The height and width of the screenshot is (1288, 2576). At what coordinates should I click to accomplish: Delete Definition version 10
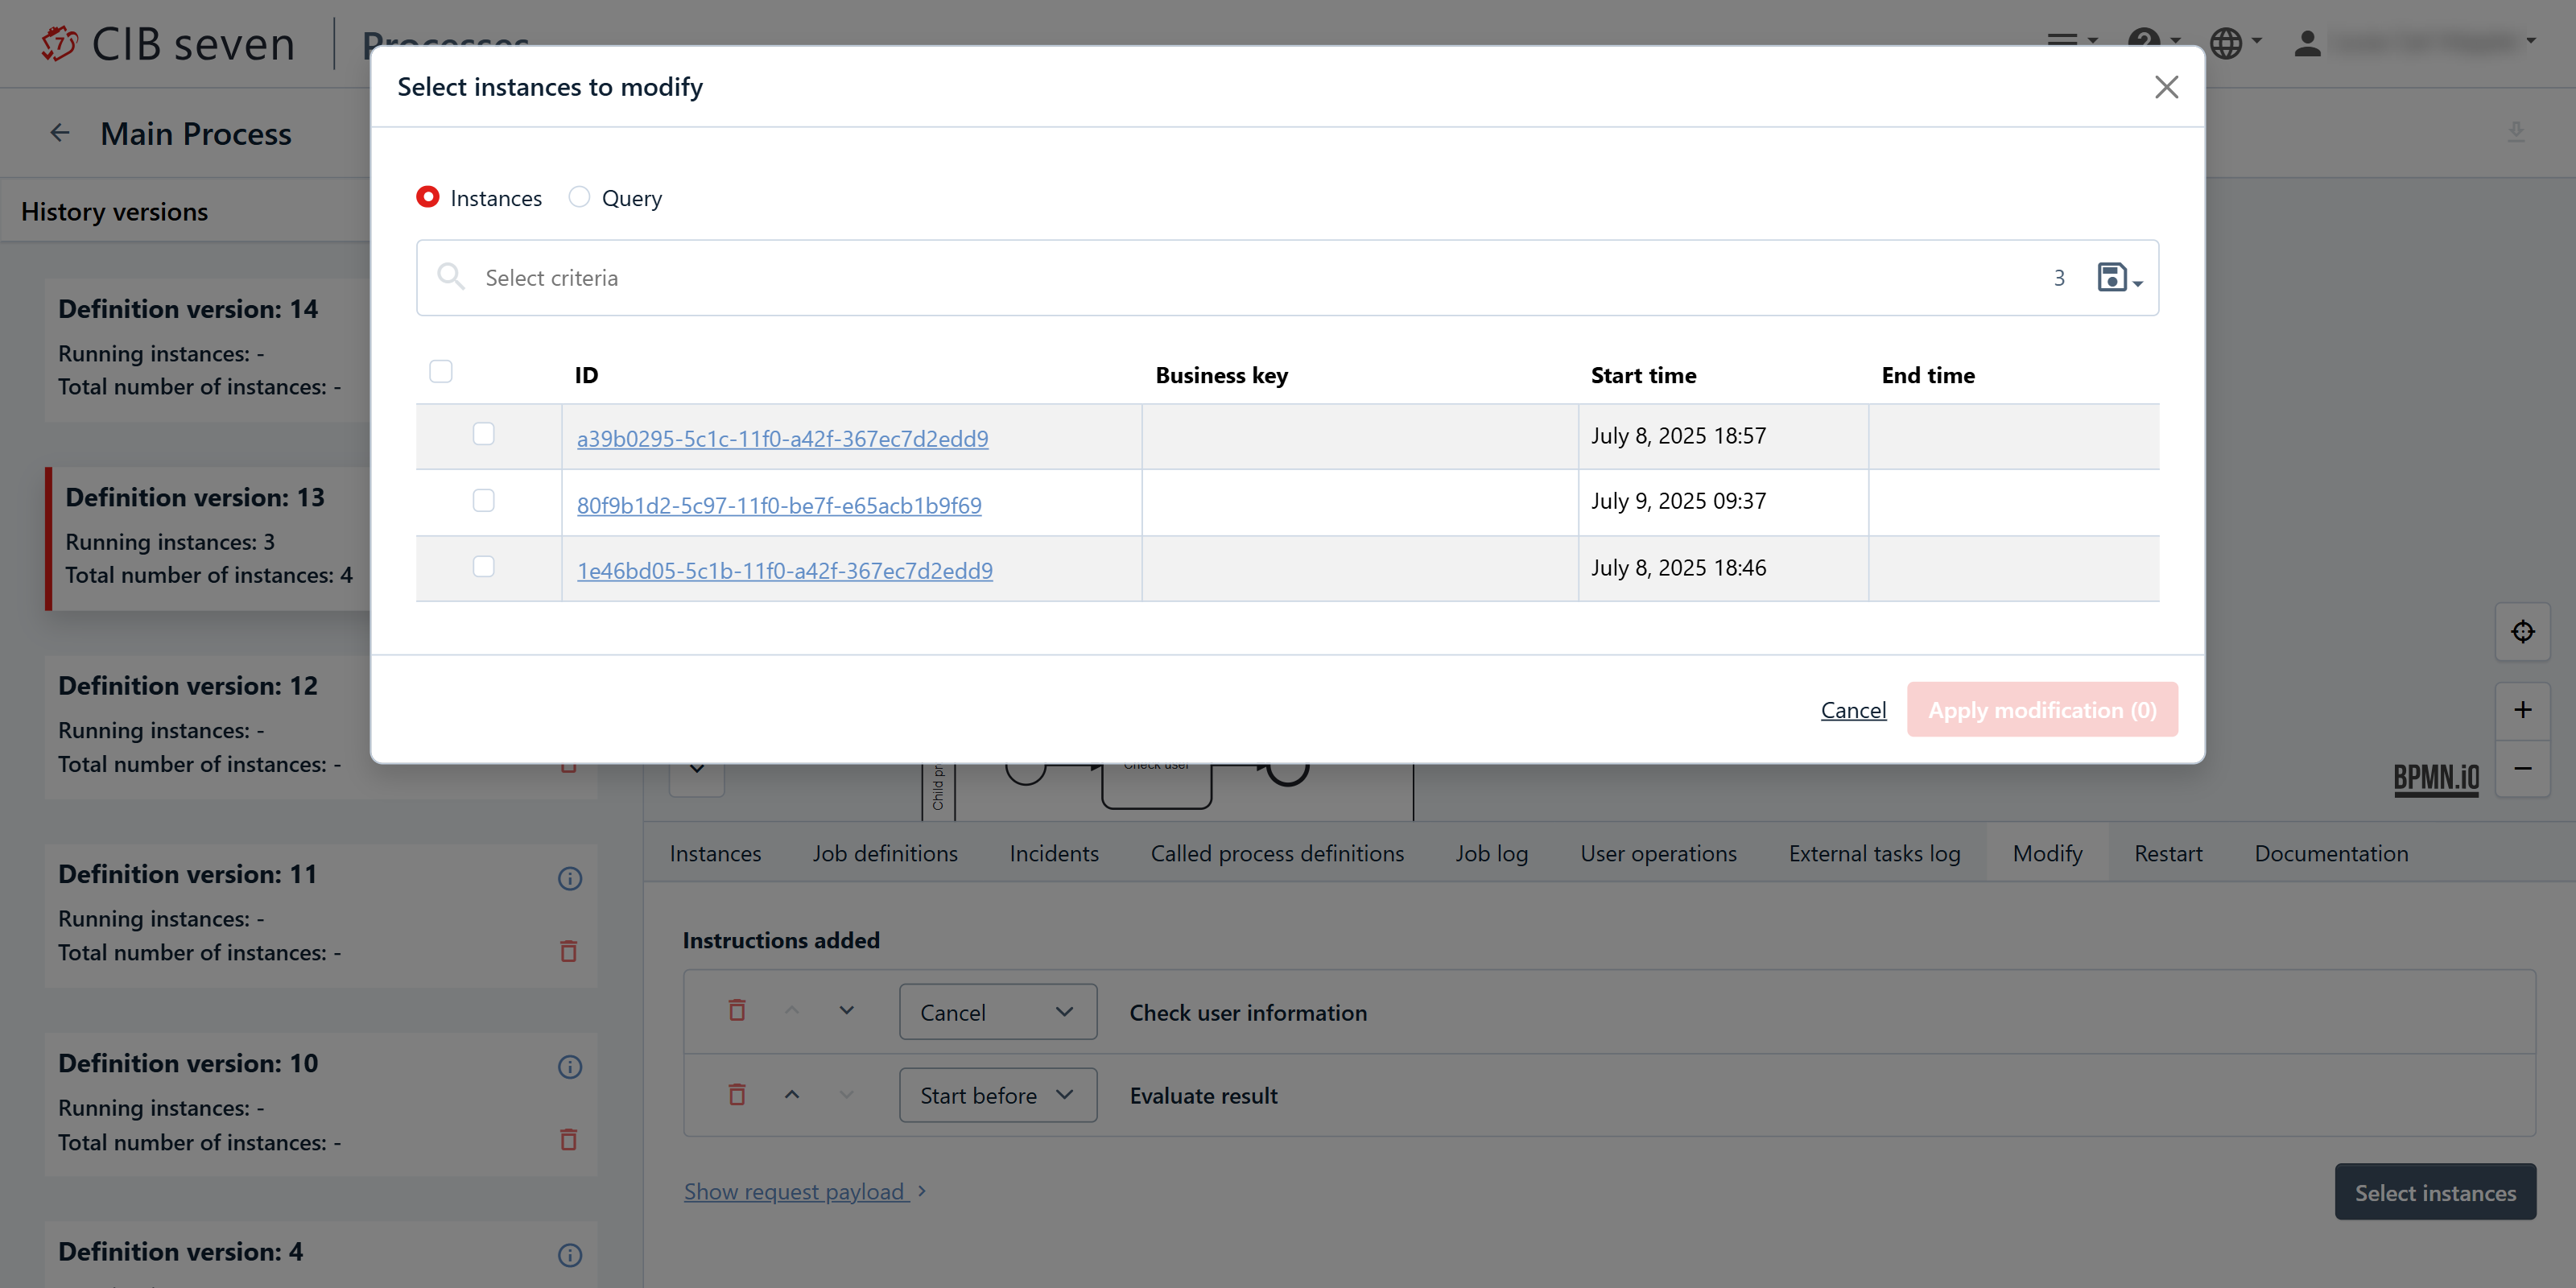coord(568,1139)
